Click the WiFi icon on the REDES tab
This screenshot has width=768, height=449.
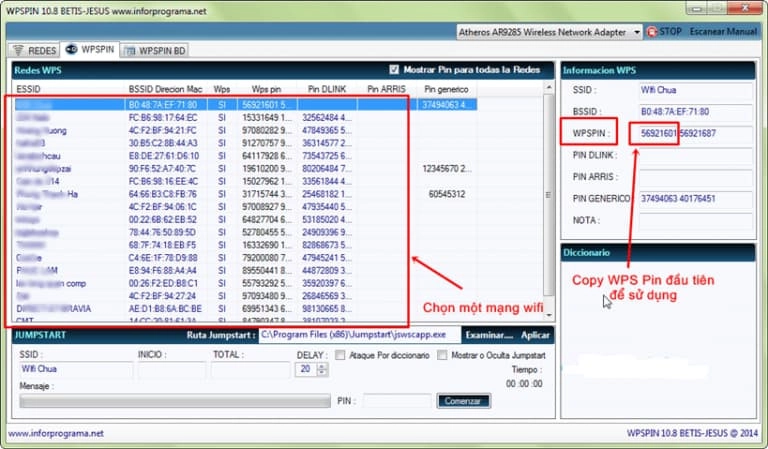[x=18, y=50]
